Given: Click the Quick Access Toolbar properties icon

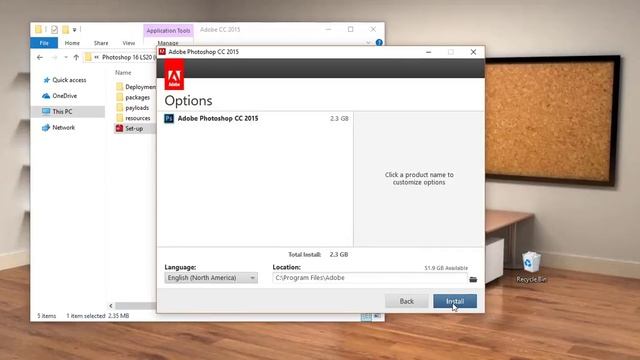Looking at the screenshot, I should [54, 29].
